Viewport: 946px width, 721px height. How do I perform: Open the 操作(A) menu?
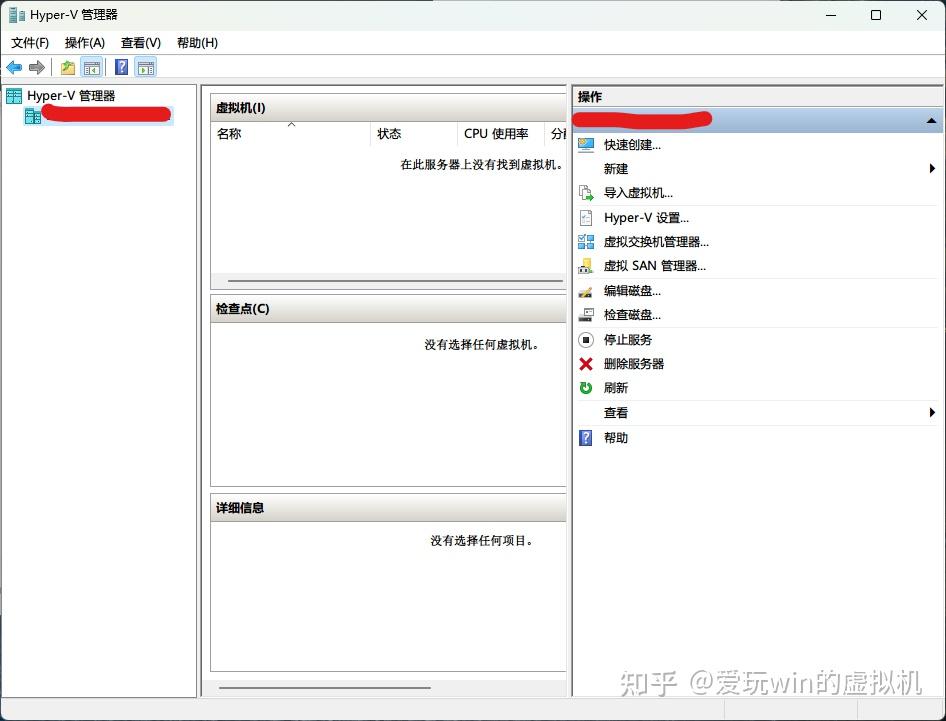(x=84, y=43)
